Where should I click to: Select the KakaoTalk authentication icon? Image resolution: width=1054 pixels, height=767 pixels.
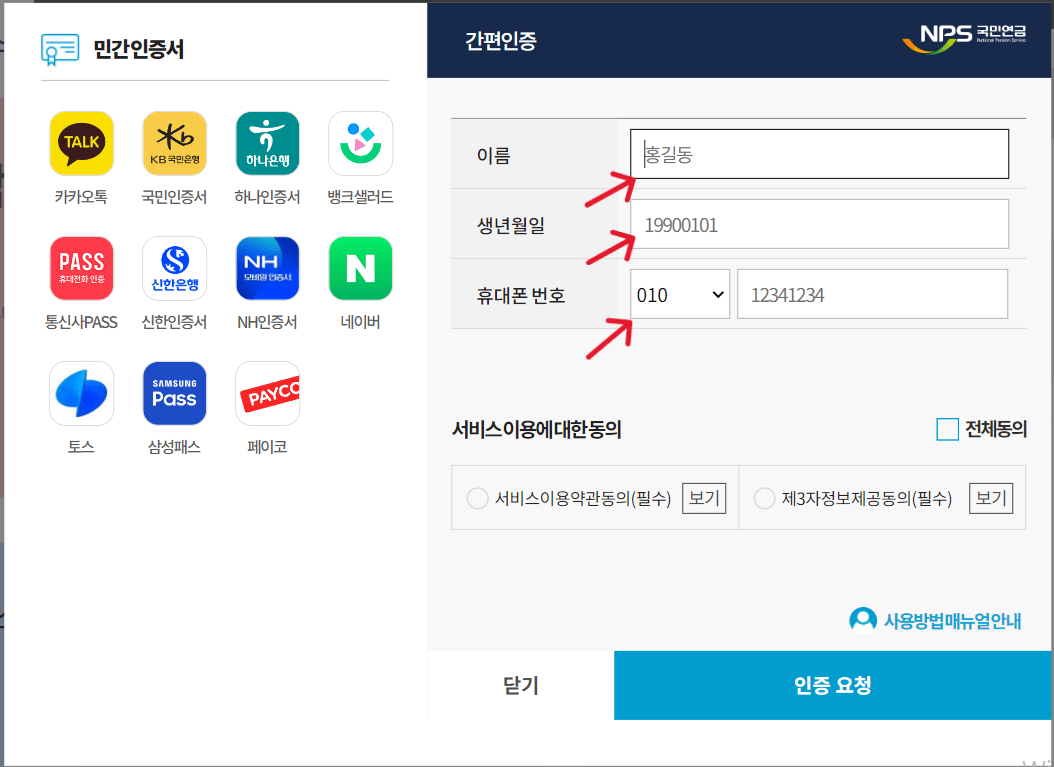pos(81,143)
